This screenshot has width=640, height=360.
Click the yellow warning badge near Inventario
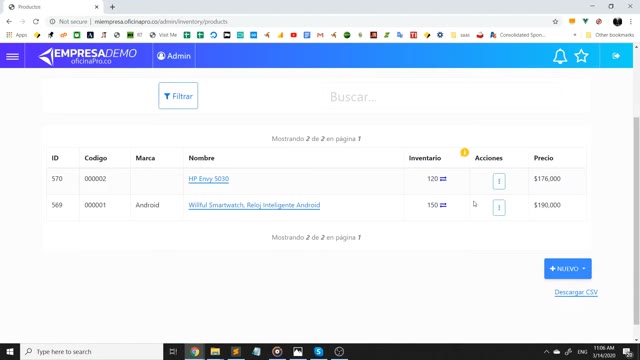pyautogui.click(x=464, y=152)
